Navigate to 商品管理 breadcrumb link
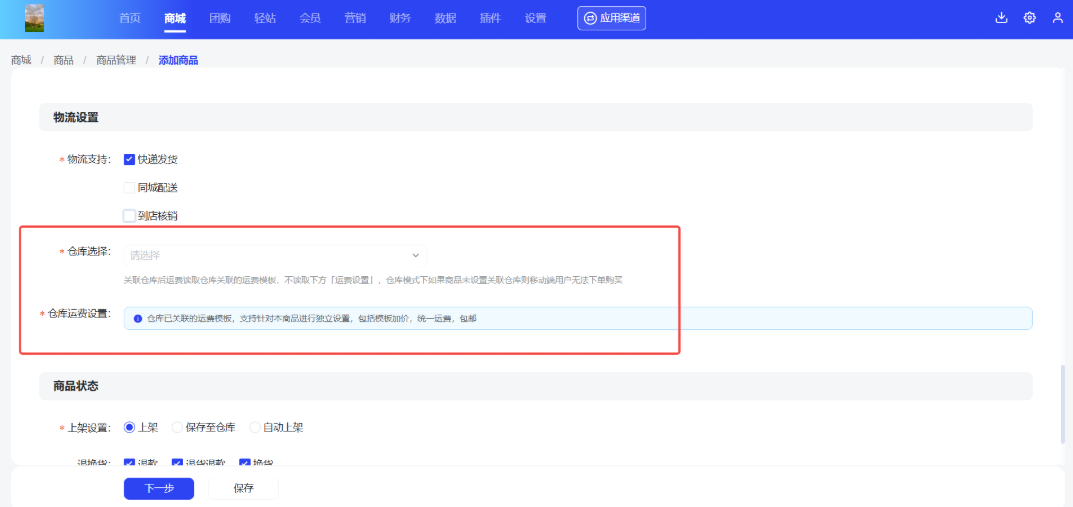Viewport: 1073px width, 507px height. (116, 60)
